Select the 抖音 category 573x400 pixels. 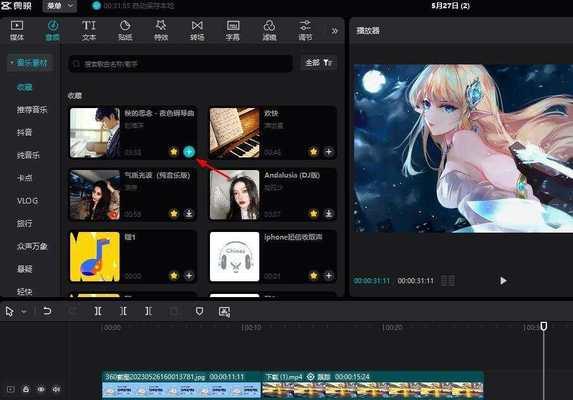pos(24,132)
